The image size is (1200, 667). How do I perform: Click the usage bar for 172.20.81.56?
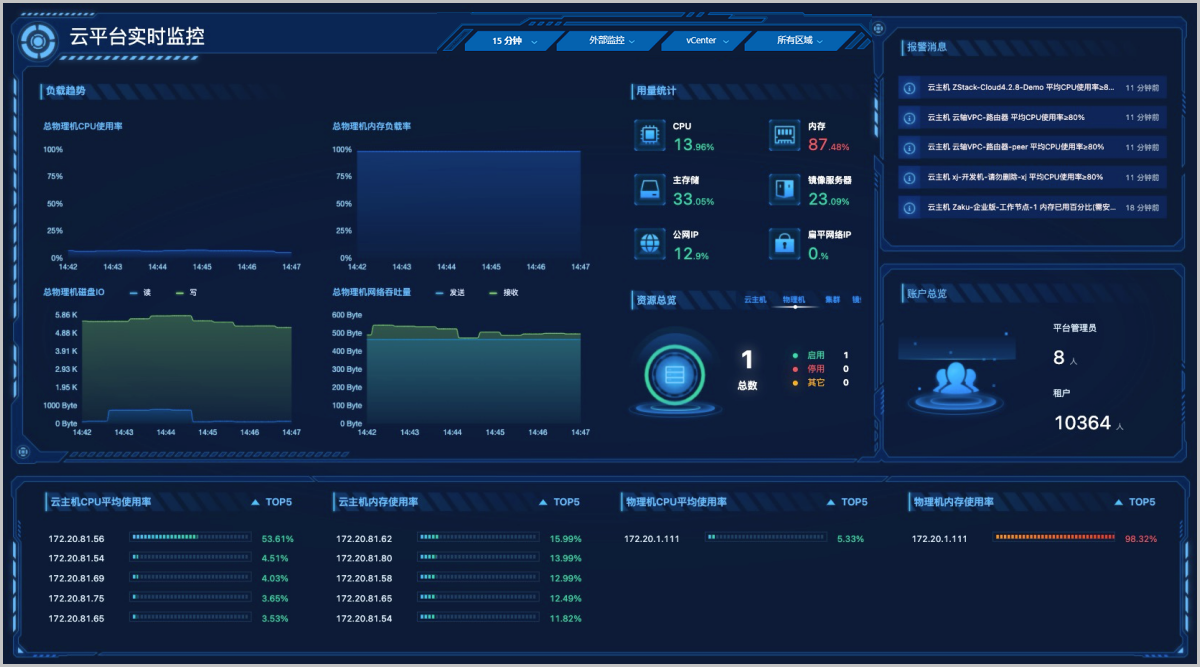(190, 538)
